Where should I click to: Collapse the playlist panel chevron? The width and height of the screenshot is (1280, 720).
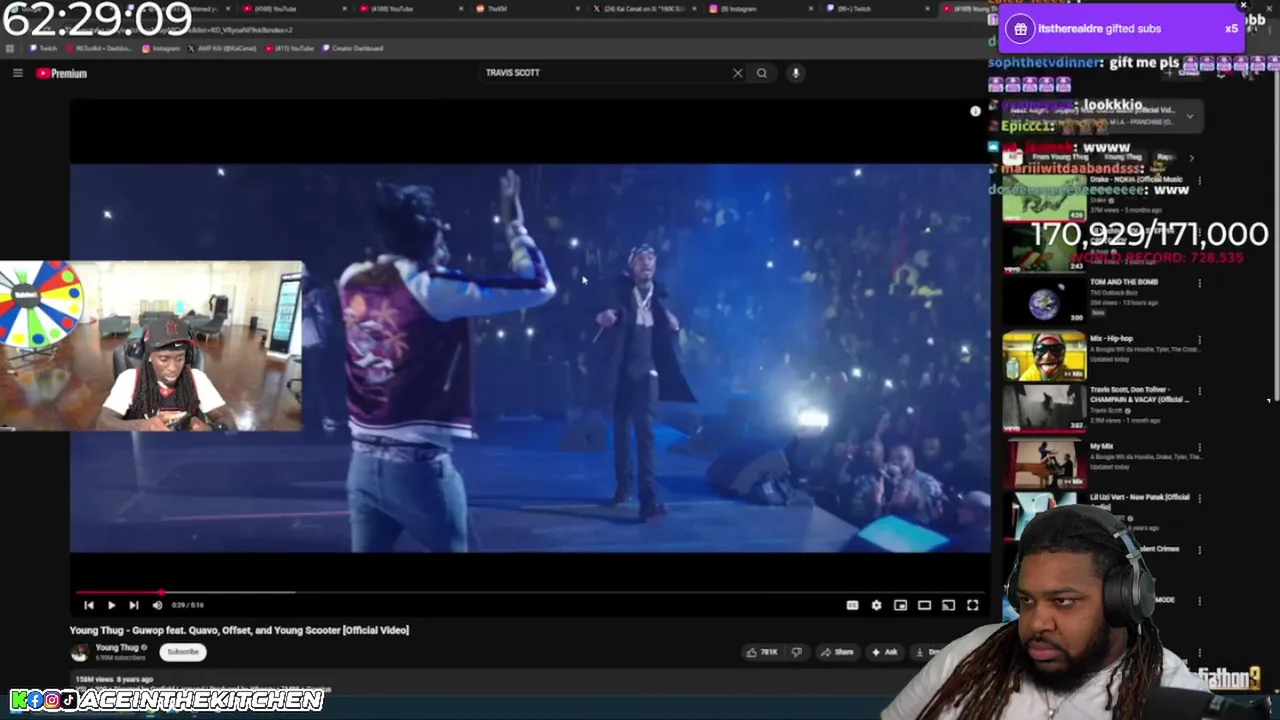coord(1190,116)
